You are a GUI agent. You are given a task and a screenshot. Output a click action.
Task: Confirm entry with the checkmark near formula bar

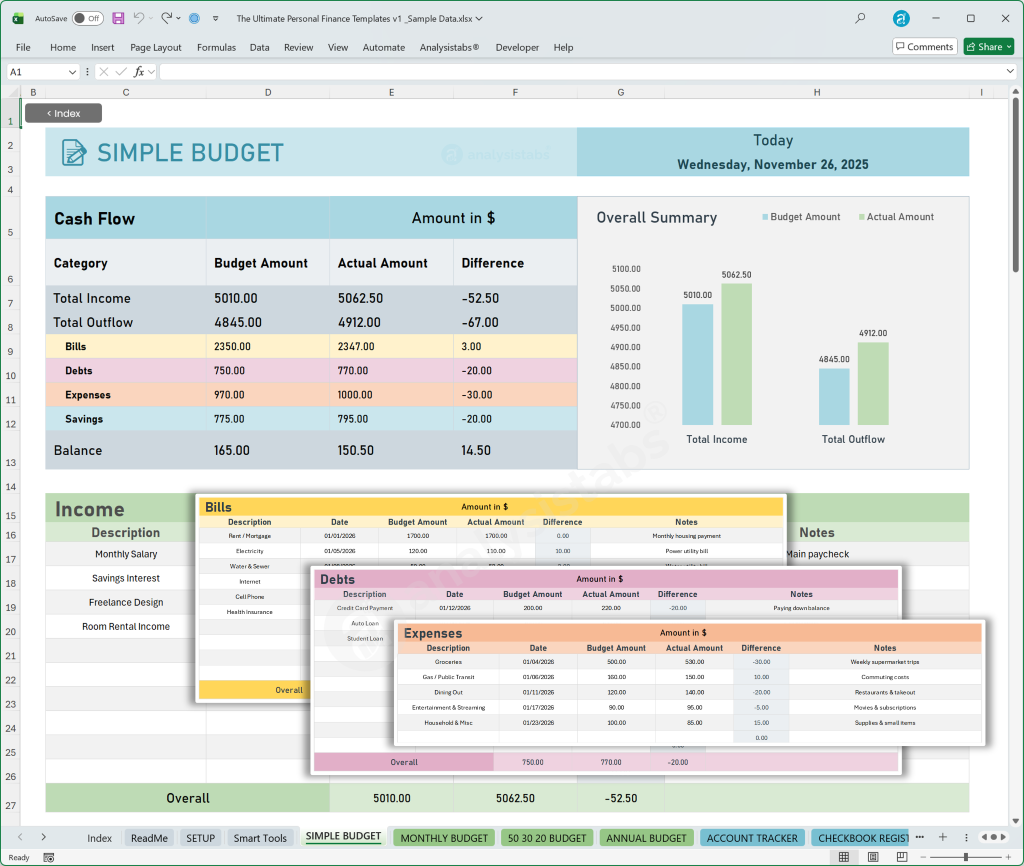(120, 71)
